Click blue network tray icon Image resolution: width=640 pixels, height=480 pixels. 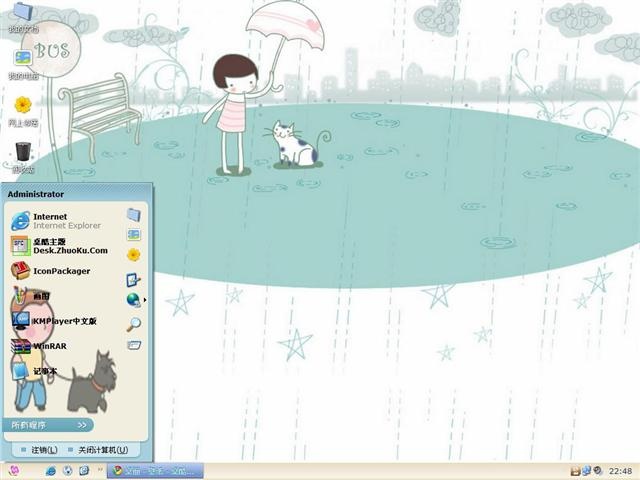point(587,471)
